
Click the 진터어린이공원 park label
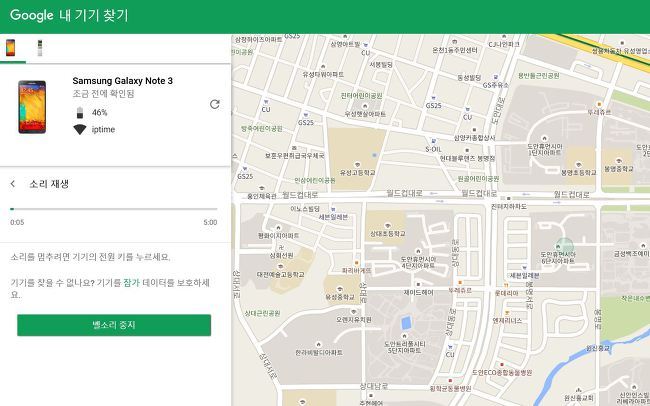click(361, 96)
